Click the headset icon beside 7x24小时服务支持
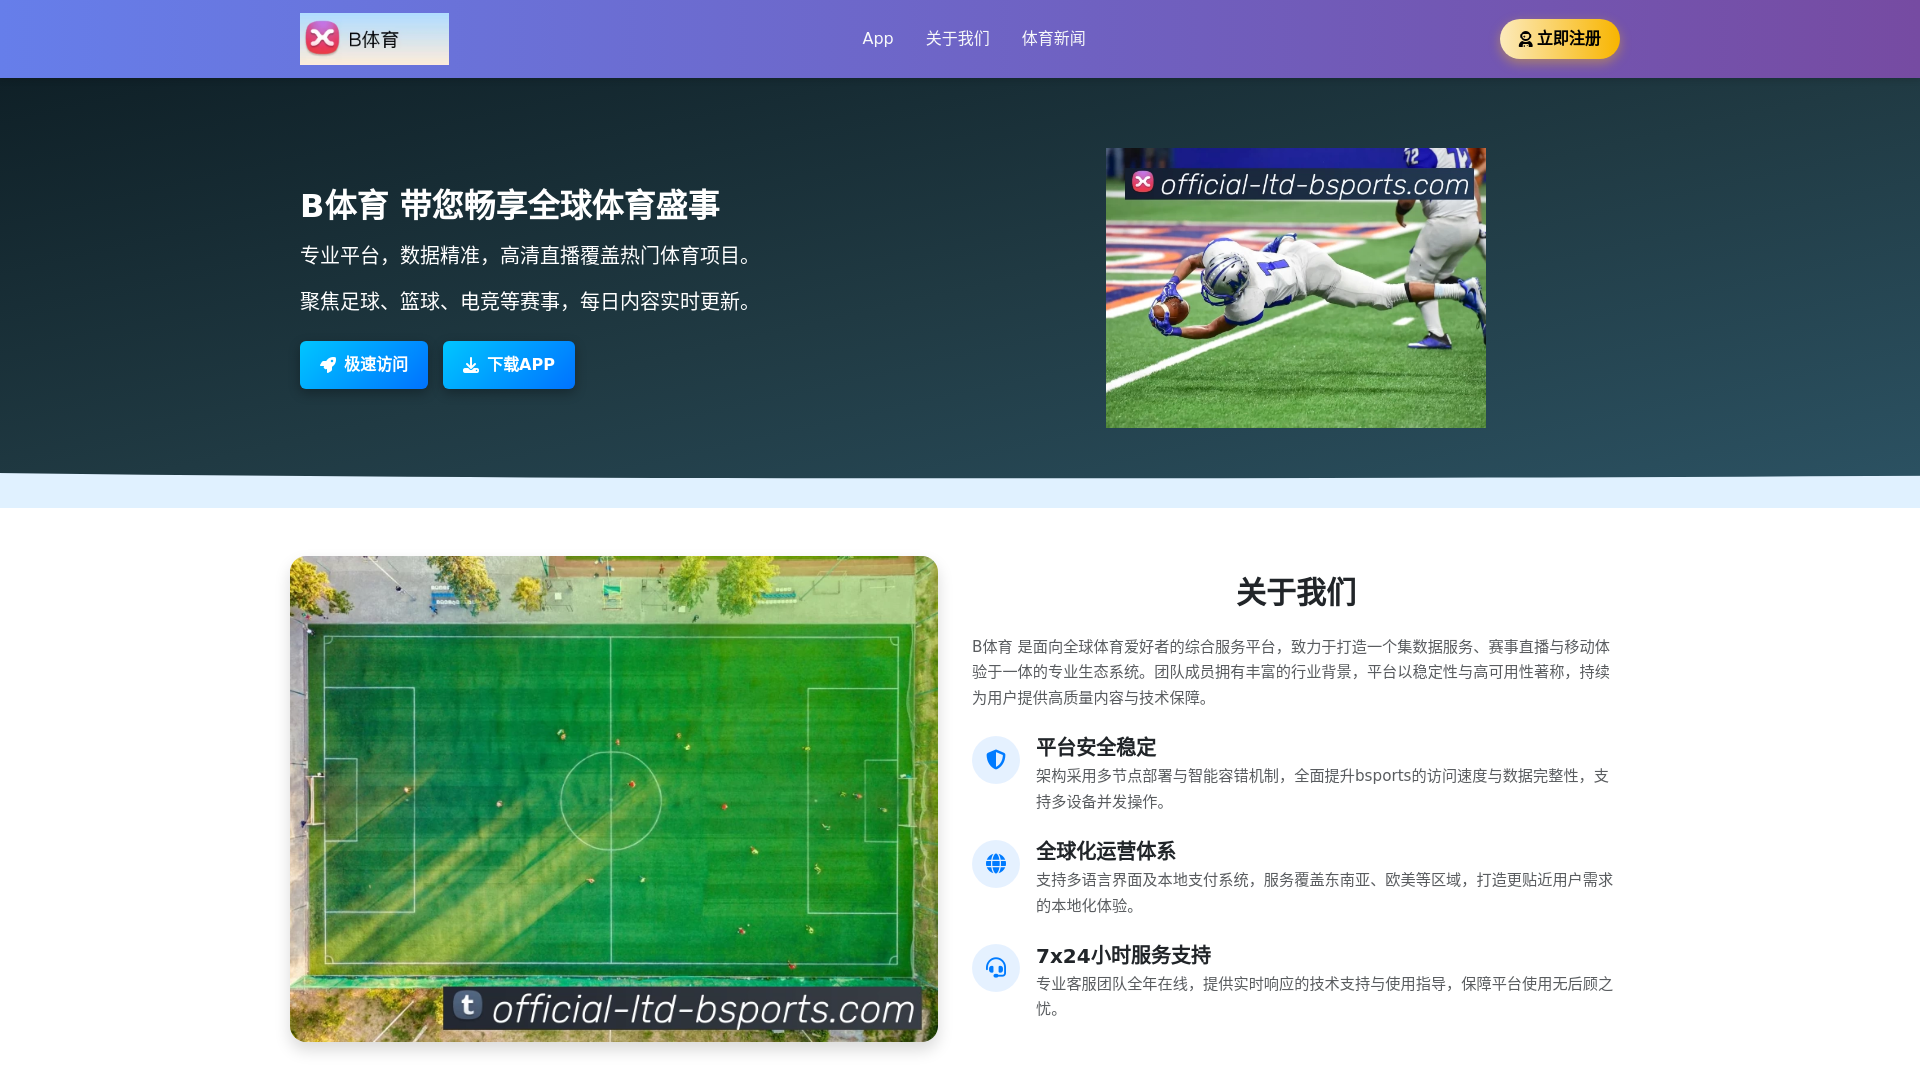 click(x=996, y=968)
